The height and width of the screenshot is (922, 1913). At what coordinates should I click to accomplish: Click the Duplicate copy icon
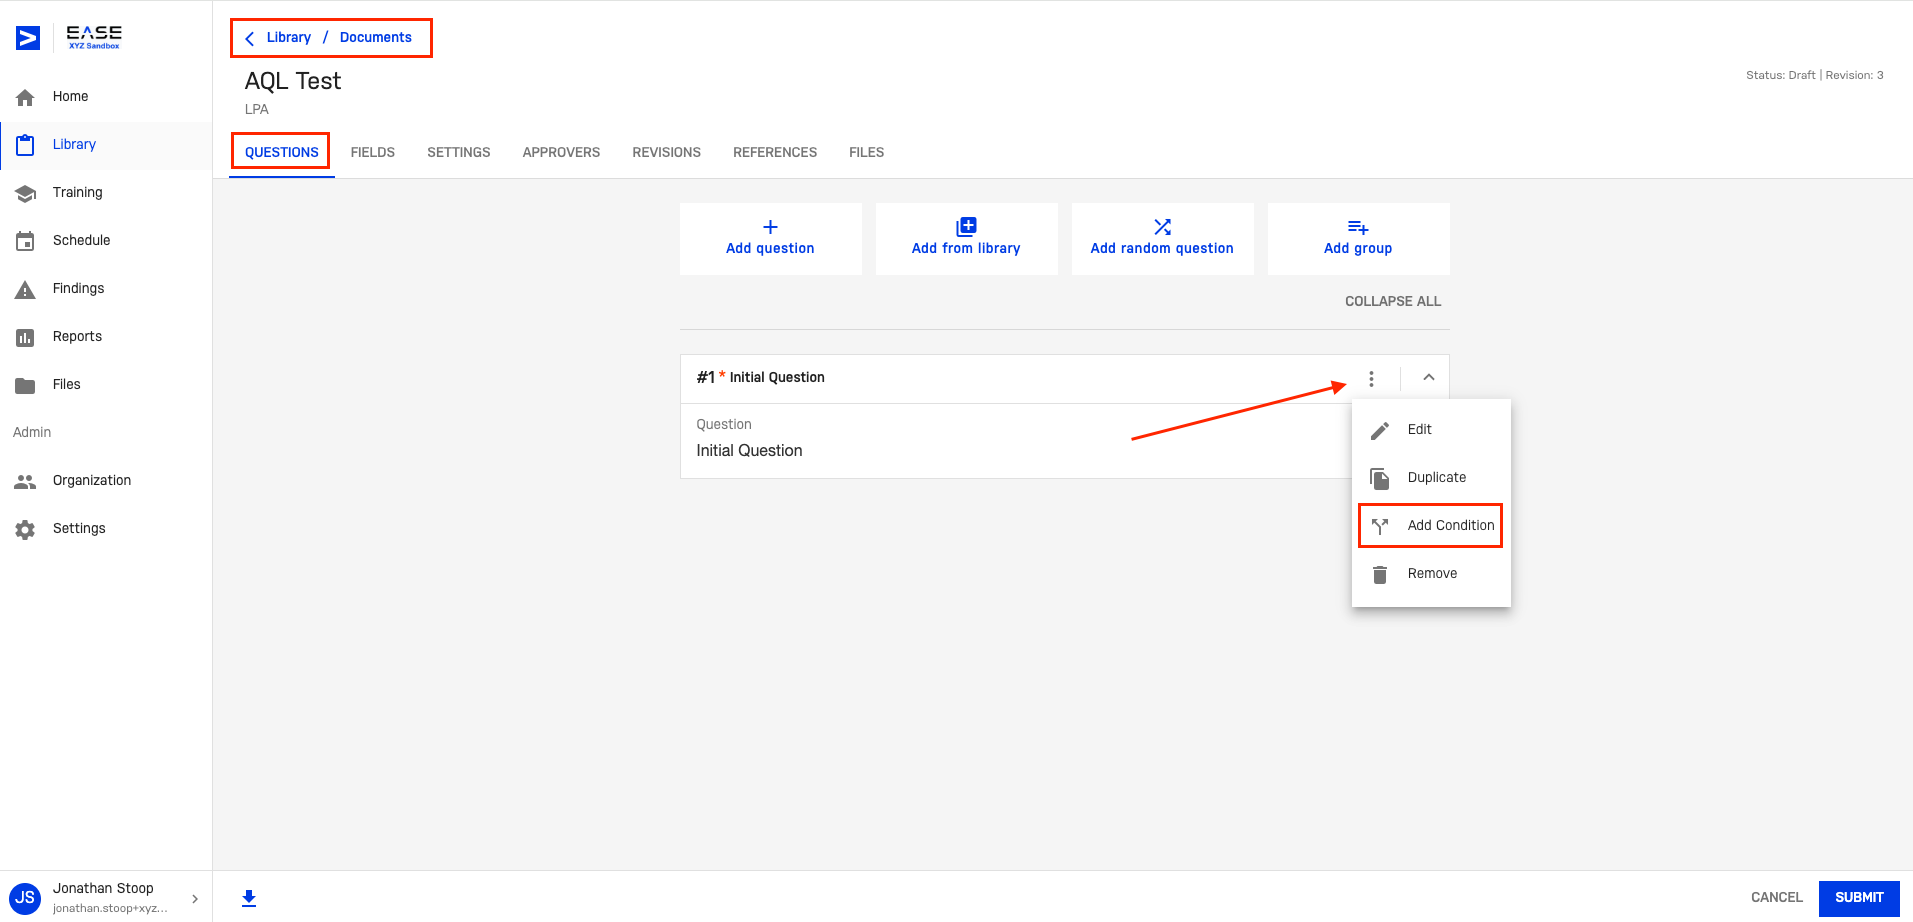click(1380, 478)
